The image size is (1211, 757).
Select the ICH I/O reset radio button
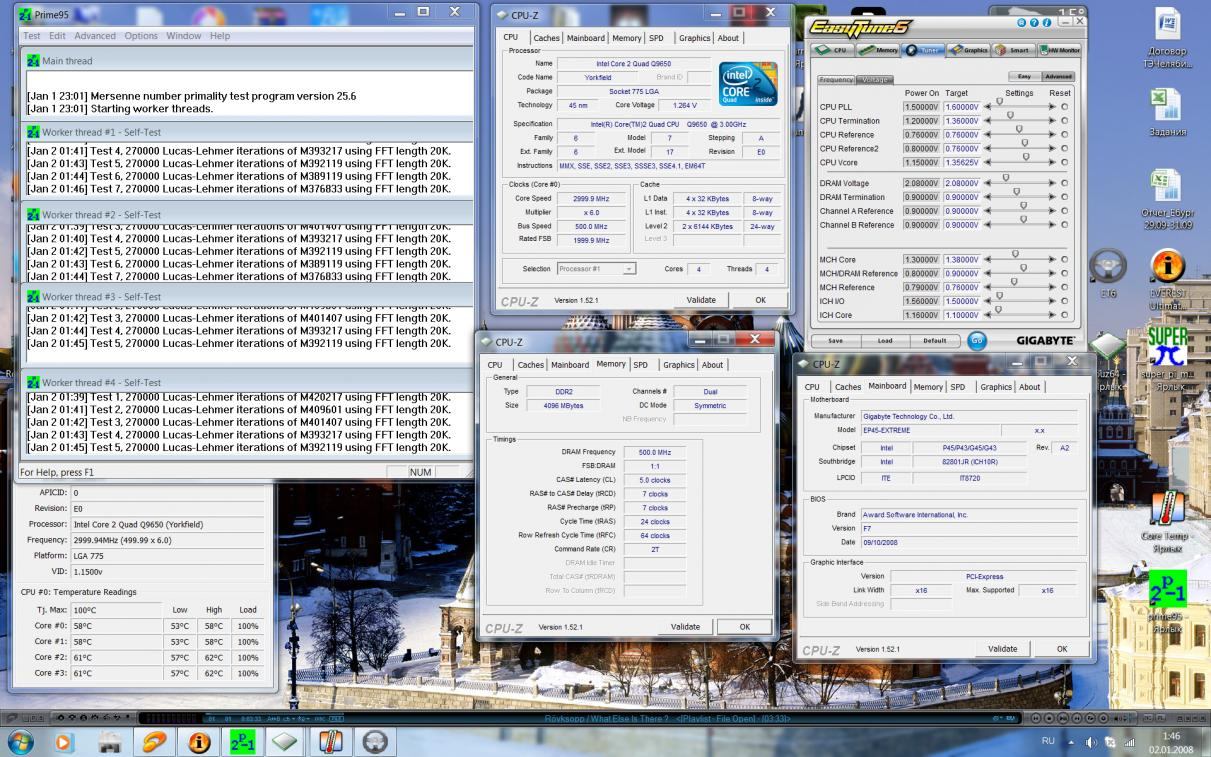1064,301
